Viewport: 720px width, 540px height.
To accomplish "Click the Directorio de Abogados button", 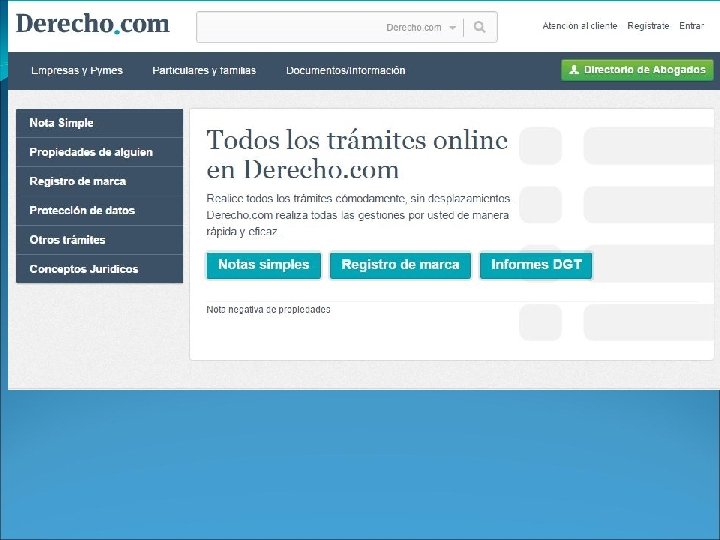I will coord(637,70).
